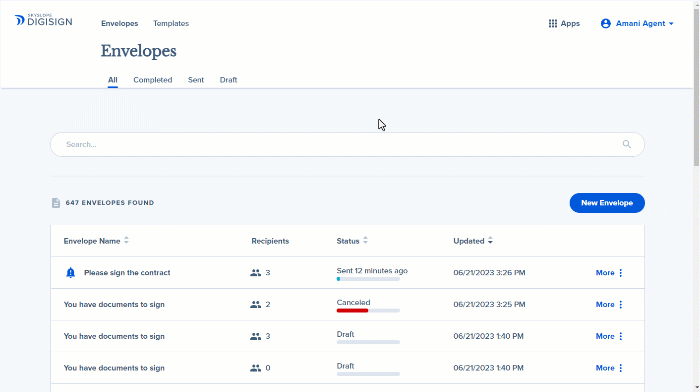This screenshot has height=392, width=700.
Task: Click bell icon on Please sign the contract
Action: (71, 272)
